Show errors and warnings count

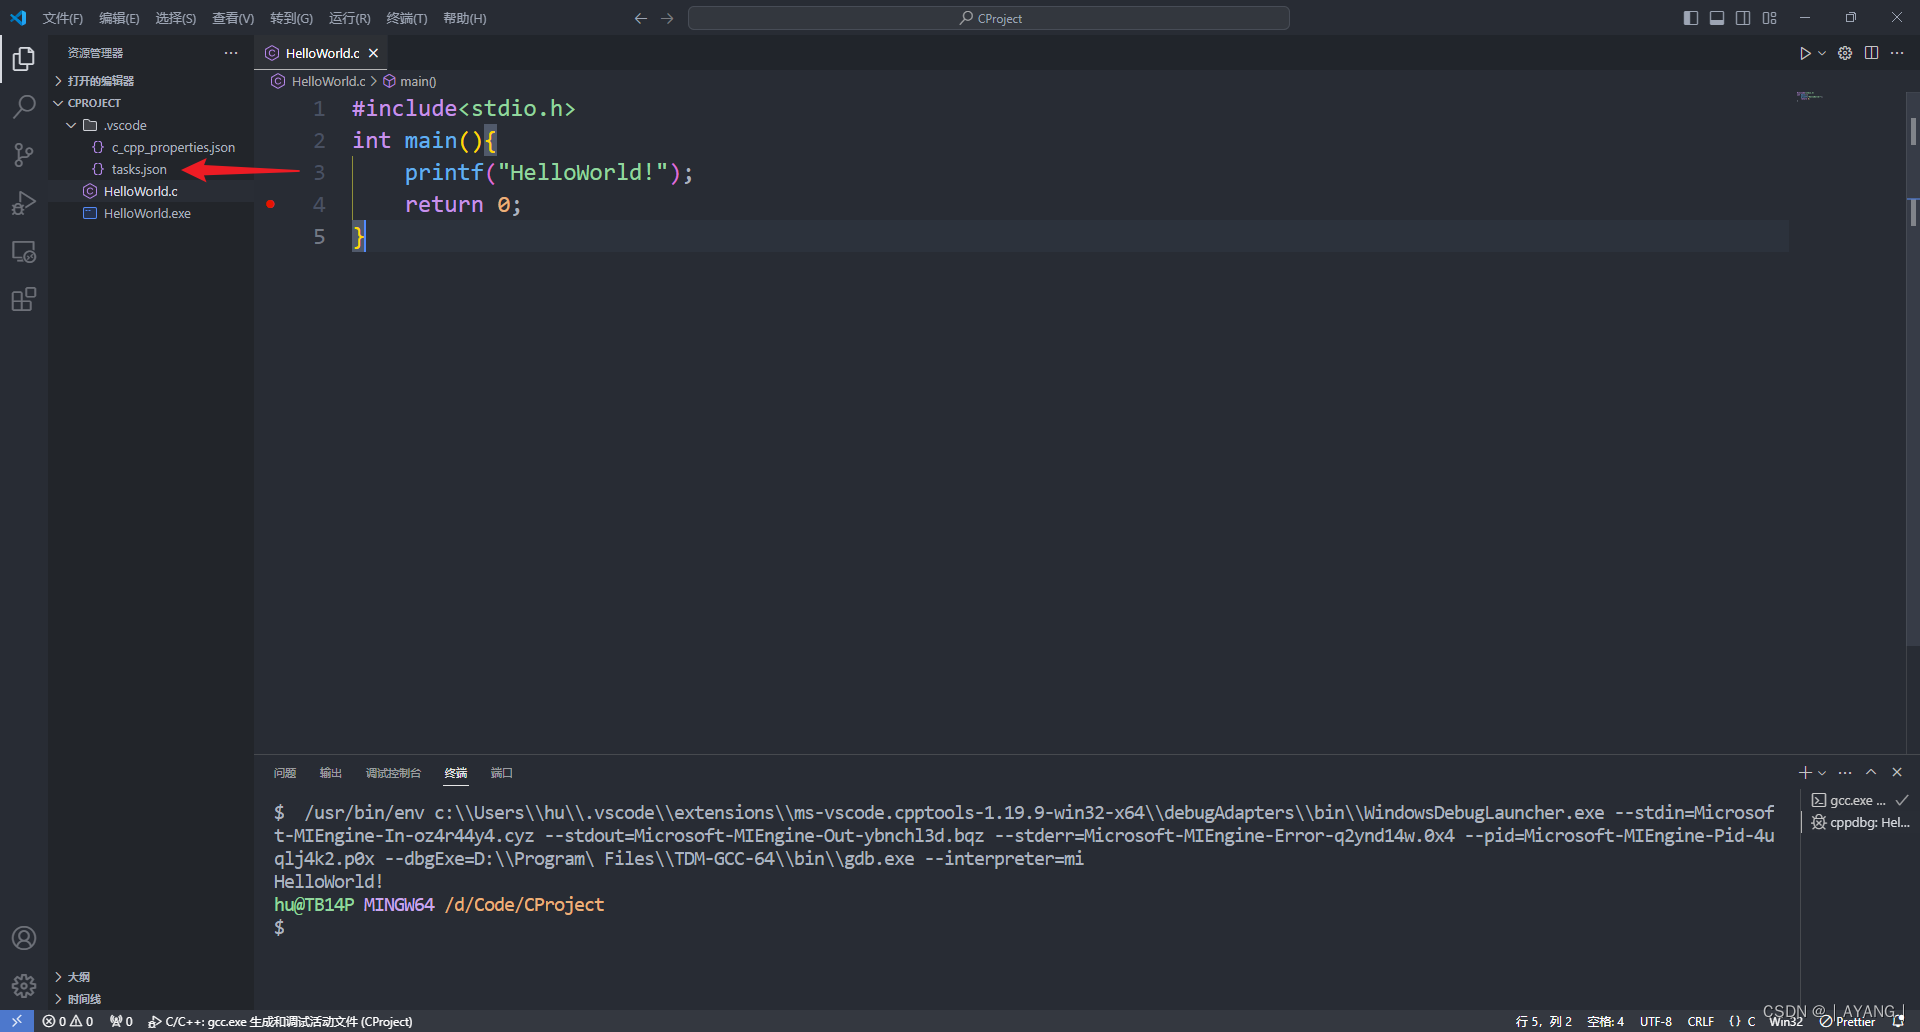tap(68, 1021)
